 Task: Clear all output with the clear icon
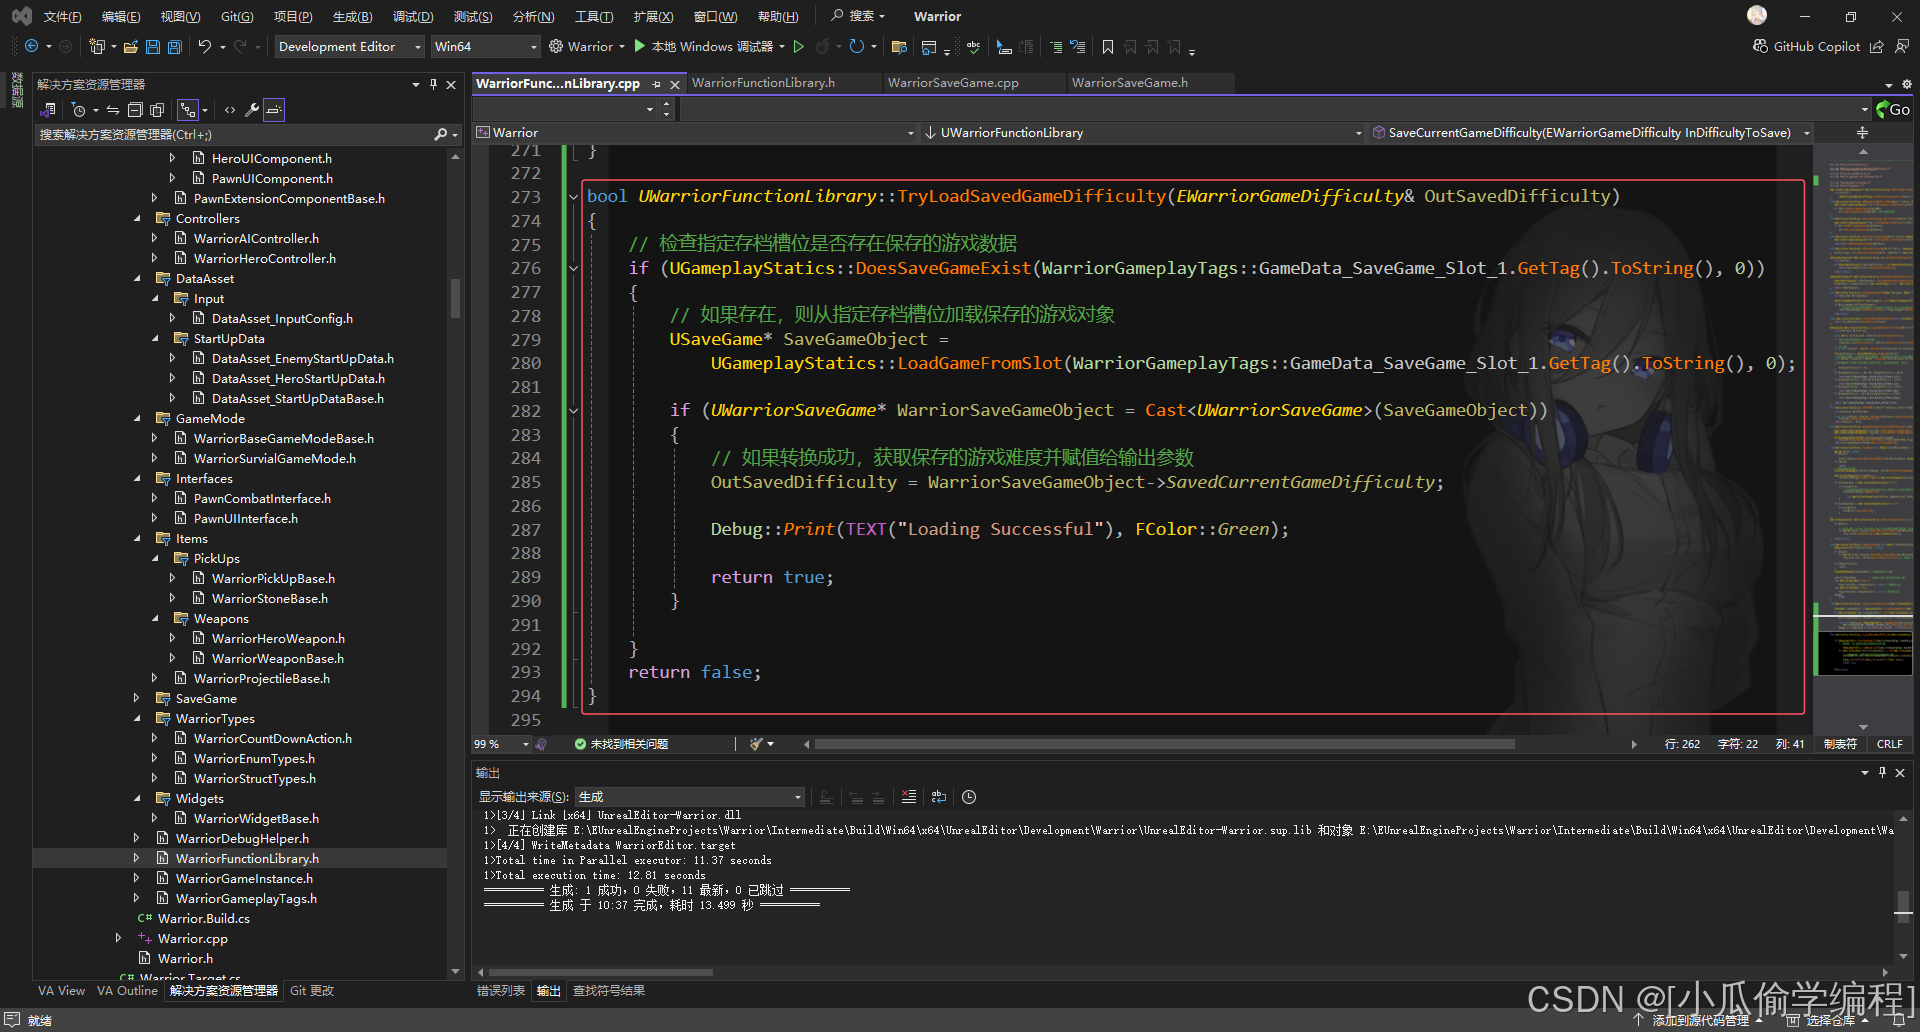[908, 797]
